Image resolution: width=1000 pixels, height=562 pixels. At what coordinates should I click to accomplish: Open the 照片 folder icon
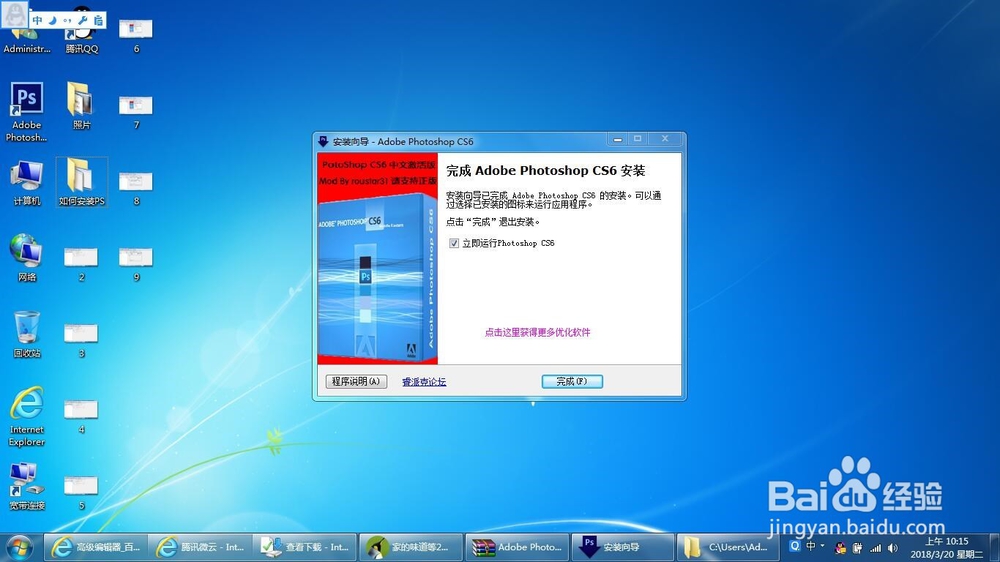pyautogui.click(x=81, y=105)
